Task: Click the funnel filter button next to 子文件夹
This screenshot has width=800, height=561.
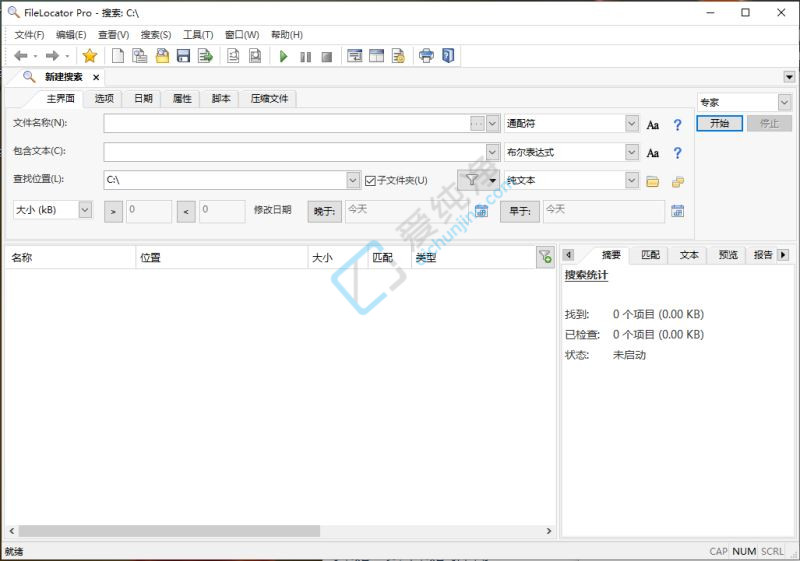Action: click(x=478, y=180)
